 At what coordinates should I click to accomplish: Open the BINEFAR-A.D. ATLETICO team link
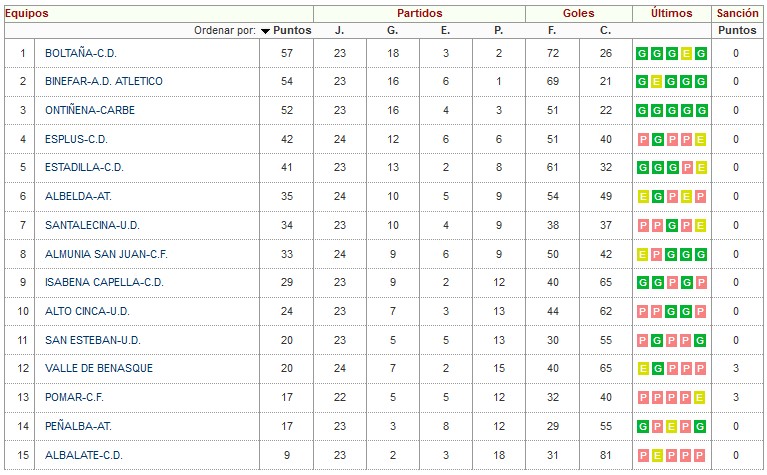point(104,81)
